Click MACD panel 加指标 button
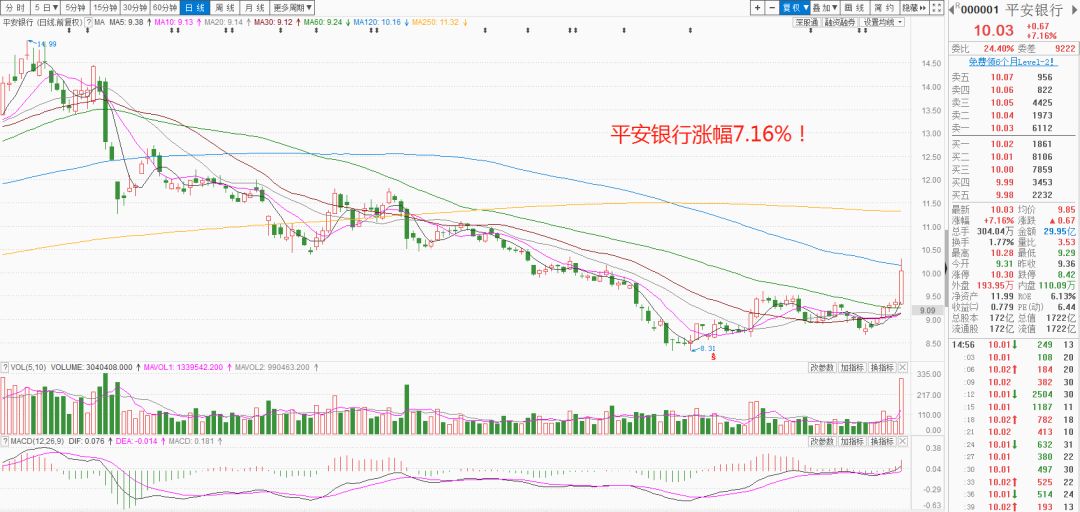The width and height of the screenshot is (1080, 512). click(851, 442)
